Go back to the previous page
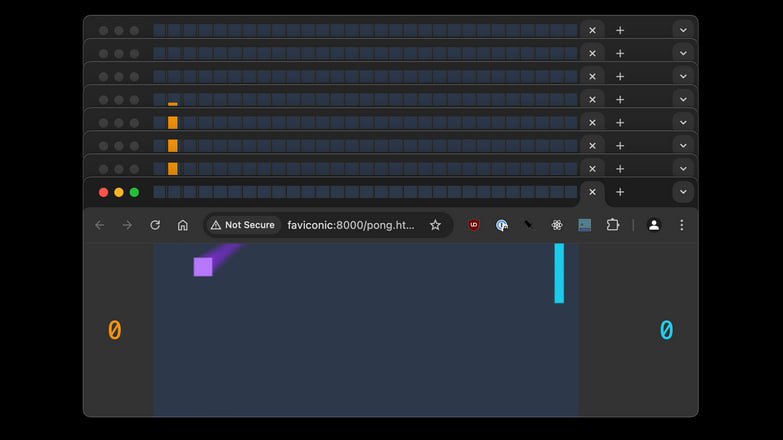This screenshot has height=440, width=783. (x=99, y=225)
